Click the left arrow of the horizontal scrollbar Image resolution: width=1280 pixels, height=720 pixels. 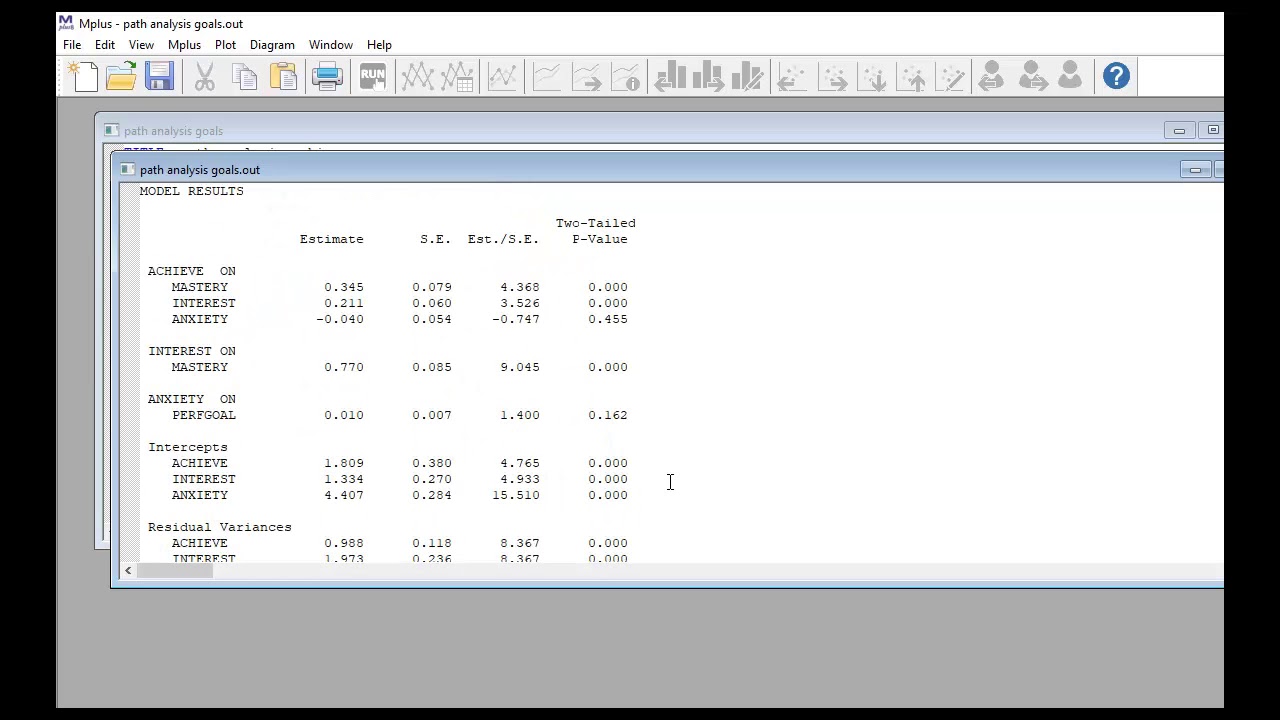[127, 571]
